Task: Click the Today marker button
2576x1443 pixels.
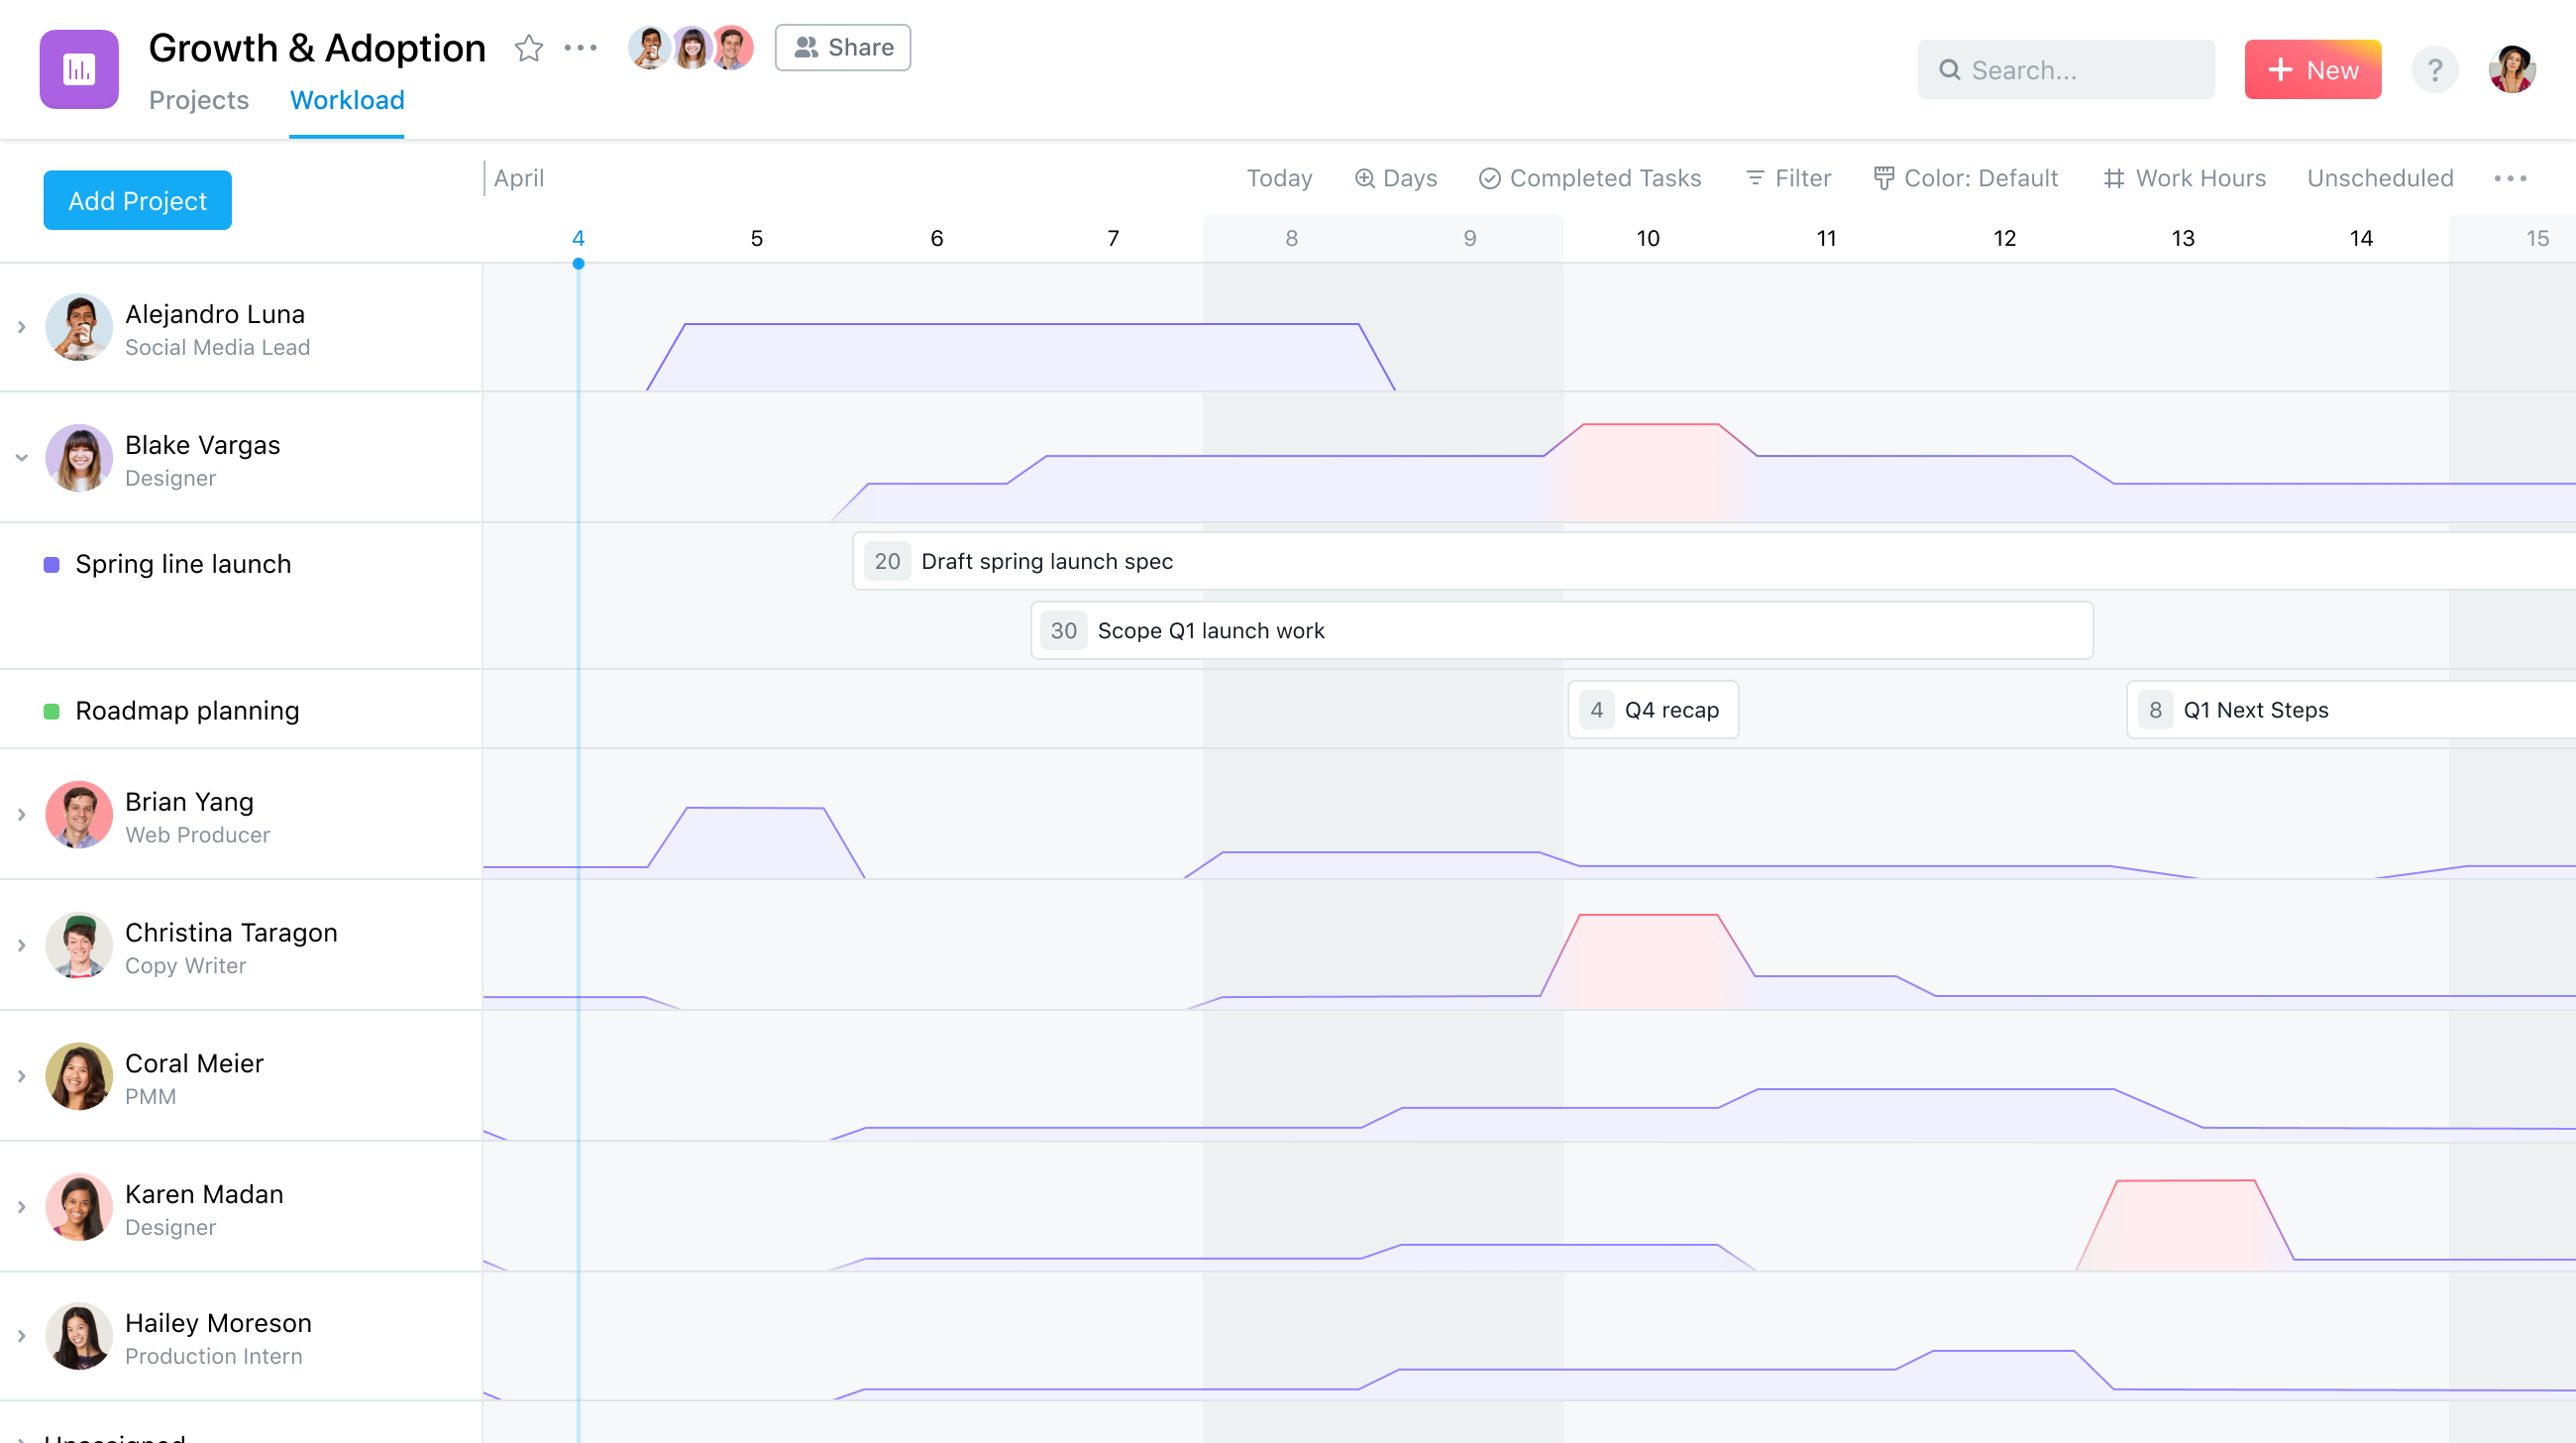Action: (x=1277, y=177)
